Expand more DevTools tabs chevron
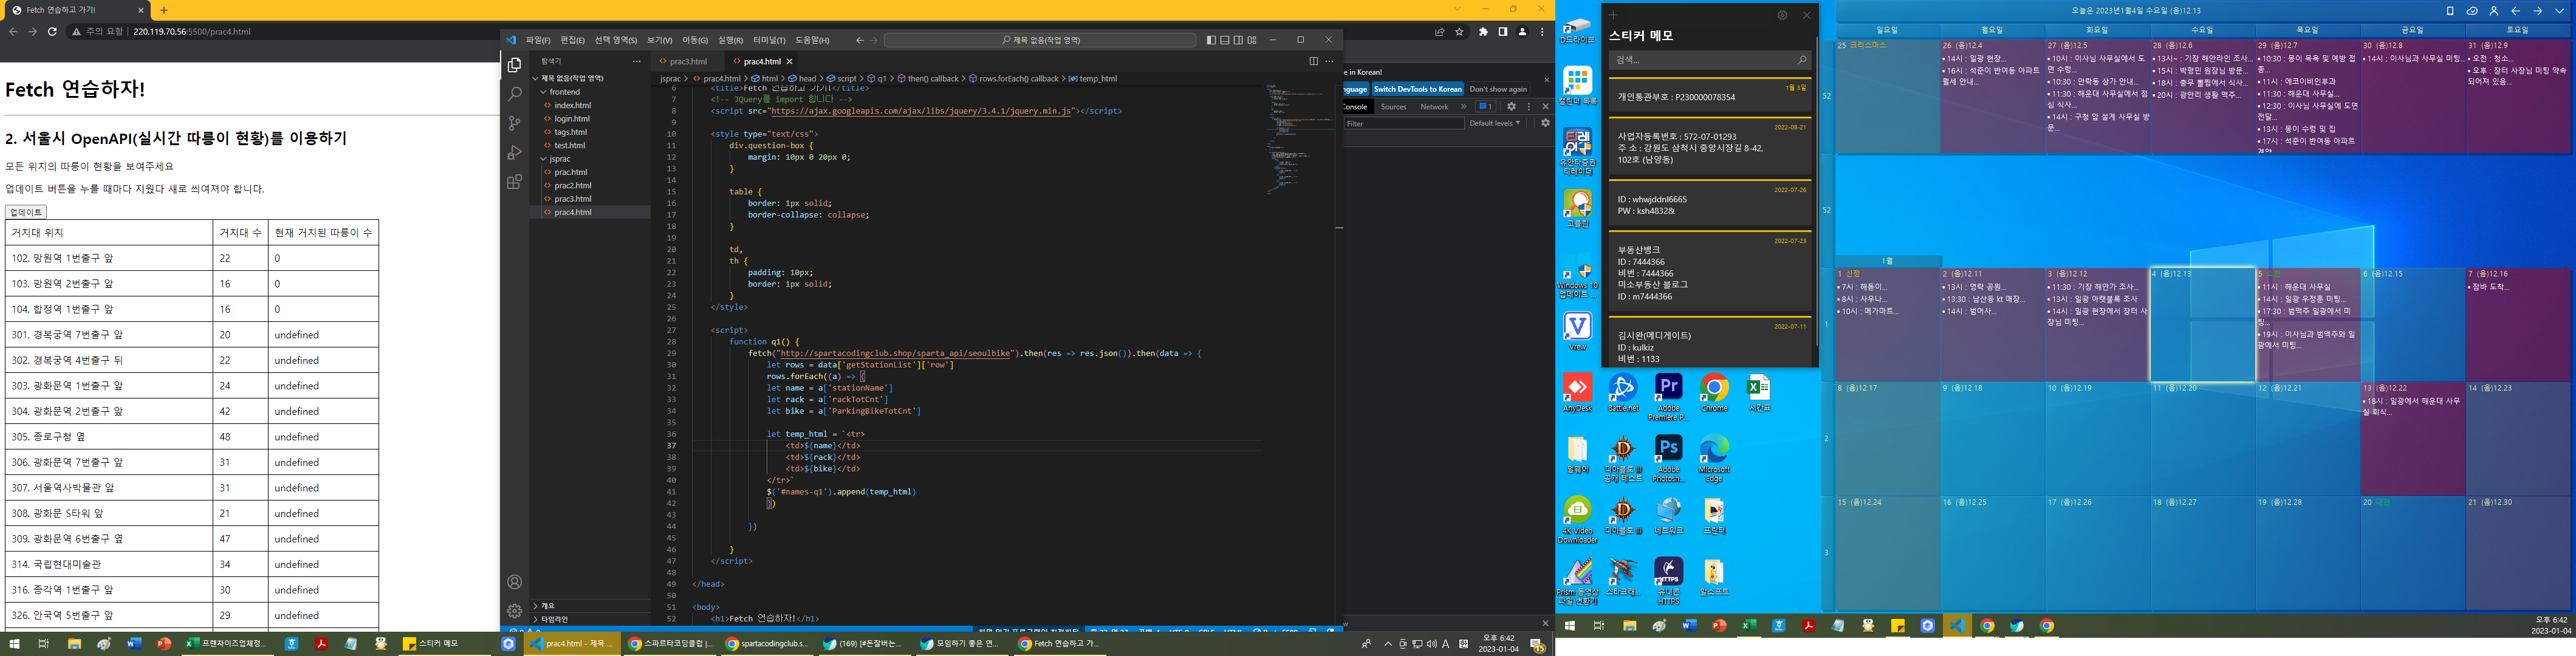This screenshot has width=2576, height=656. click(1463, 106)
